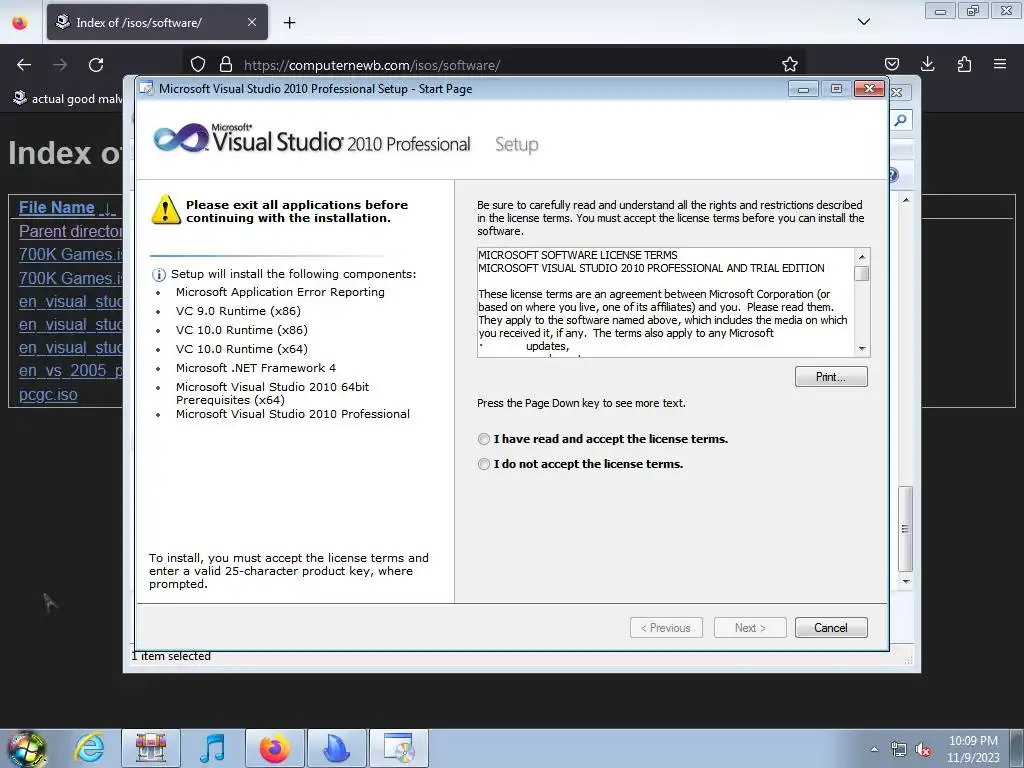Click the Print... button
This screenshot has height=768, width=1024.
pos(831,377)
